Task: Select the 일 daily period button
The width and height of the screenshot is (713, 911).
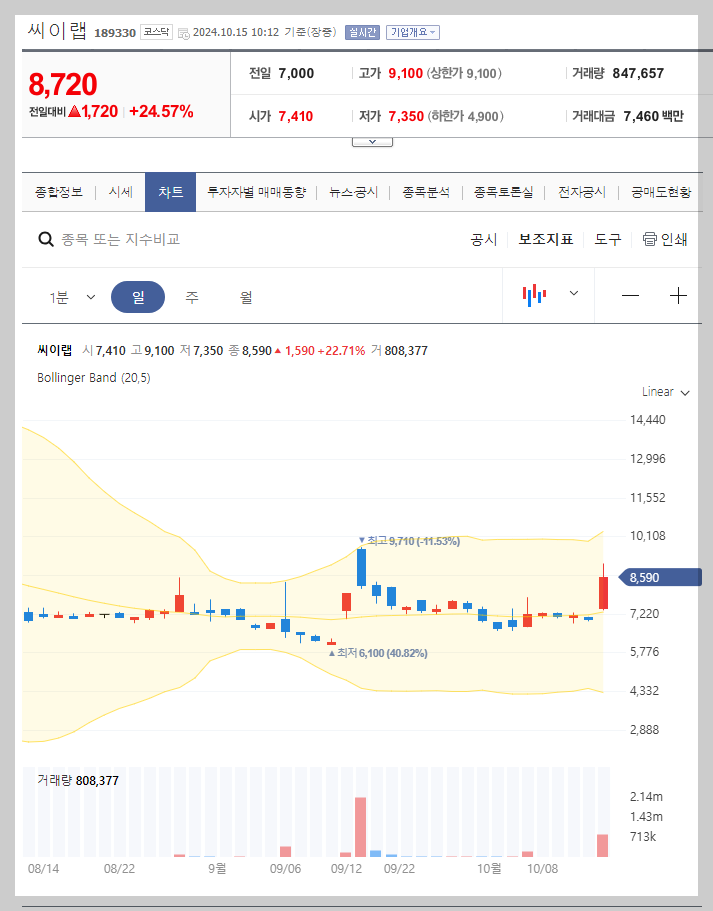Action: (x=138, y=297)
